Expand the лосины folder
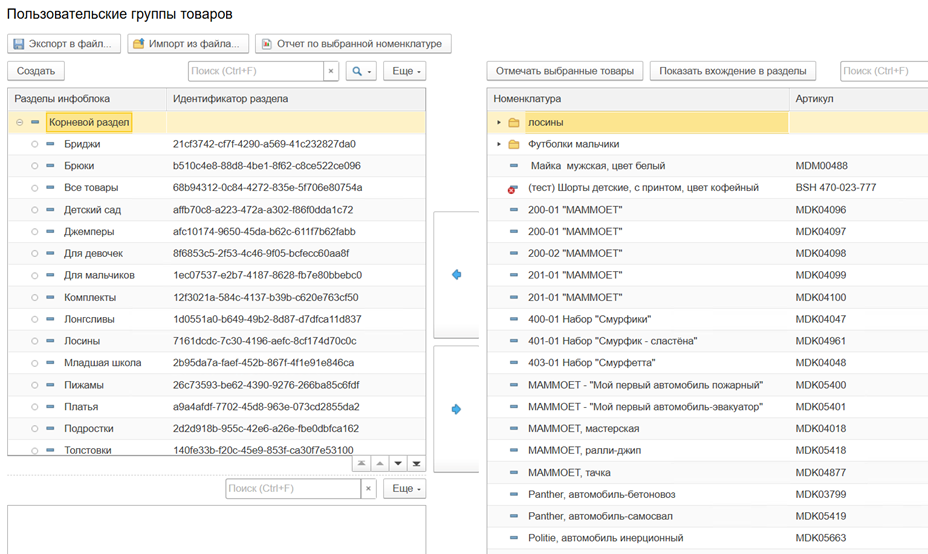Image resolution: width=928 pixels, height=554 pixels. 499,123
